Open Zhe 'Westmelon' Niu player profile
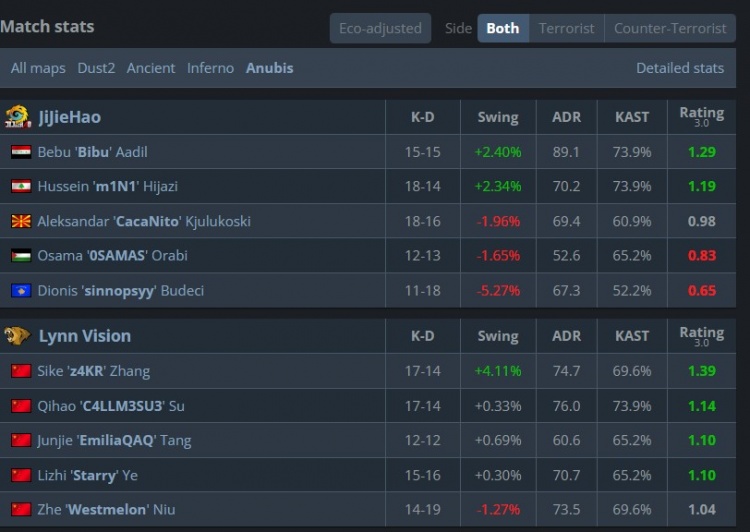 pos(106,510)
